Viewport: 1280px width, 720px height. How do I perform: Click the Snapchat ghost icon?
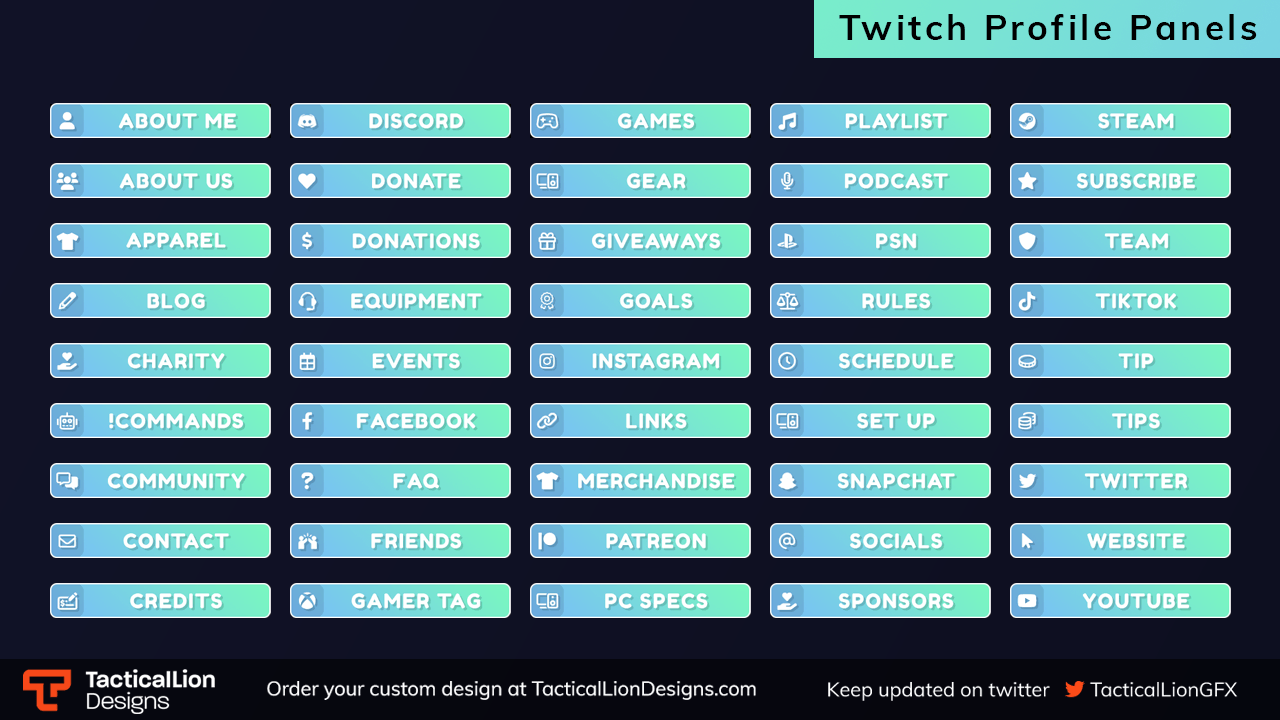[x=787, y=481]
